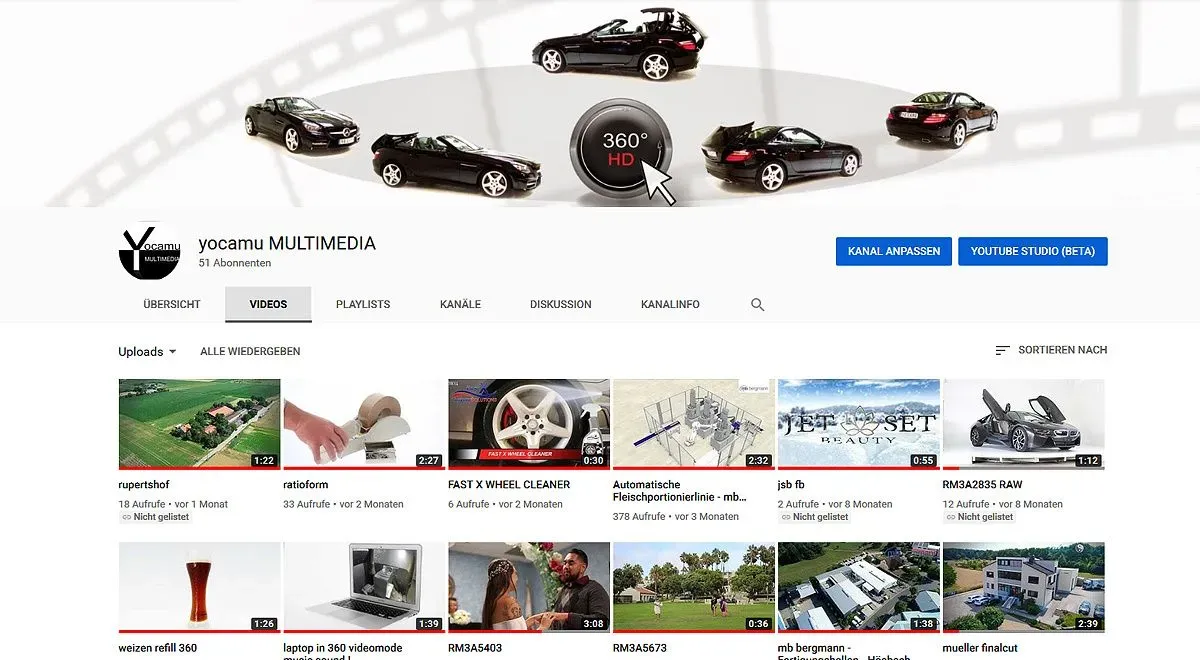This screenshot has height=660, width=1200.
Task: Click ALLE WIEDERGEBEN to play all
Action: point(250,352)
